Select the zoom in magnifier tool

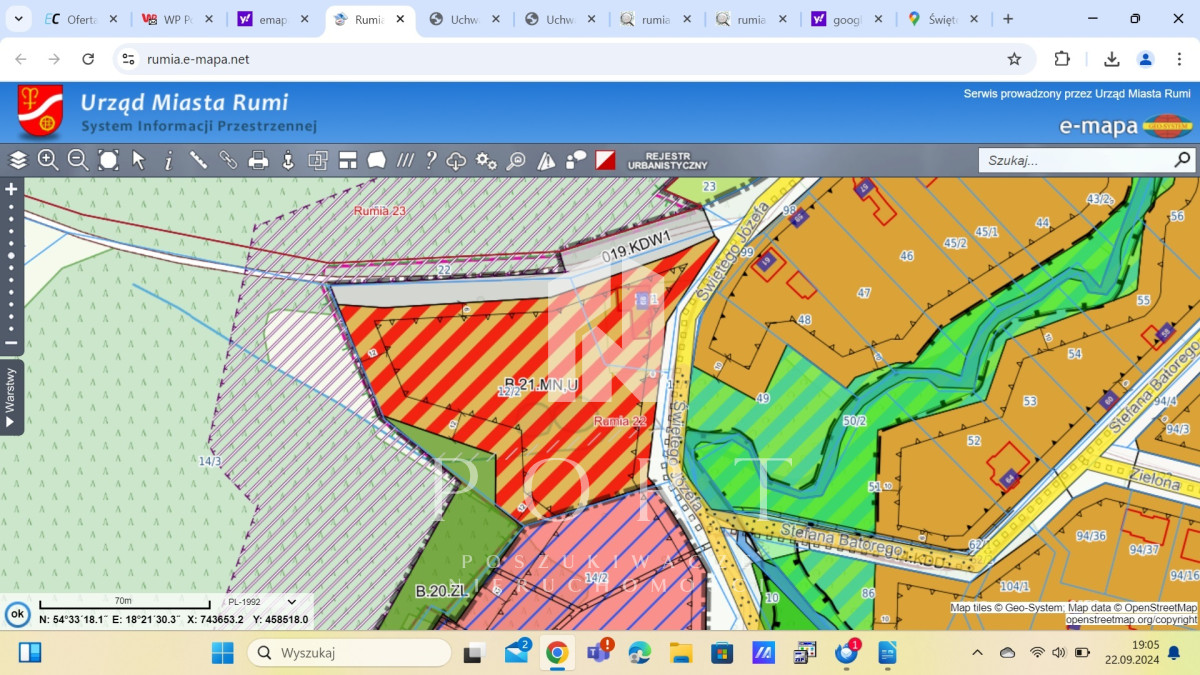pos(48,160)
